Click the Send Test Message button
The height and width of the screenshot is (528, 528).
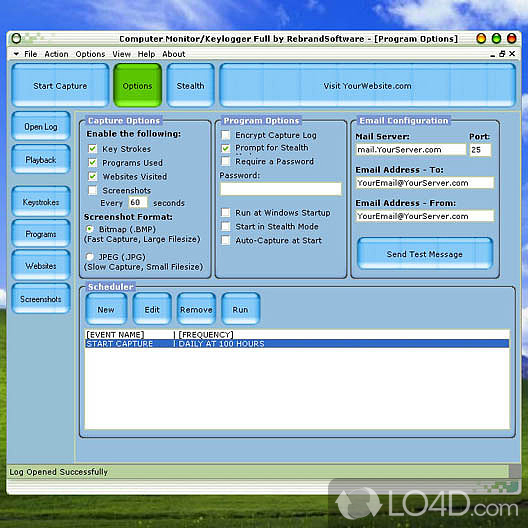pyautogui.click(x=425, y=254)
